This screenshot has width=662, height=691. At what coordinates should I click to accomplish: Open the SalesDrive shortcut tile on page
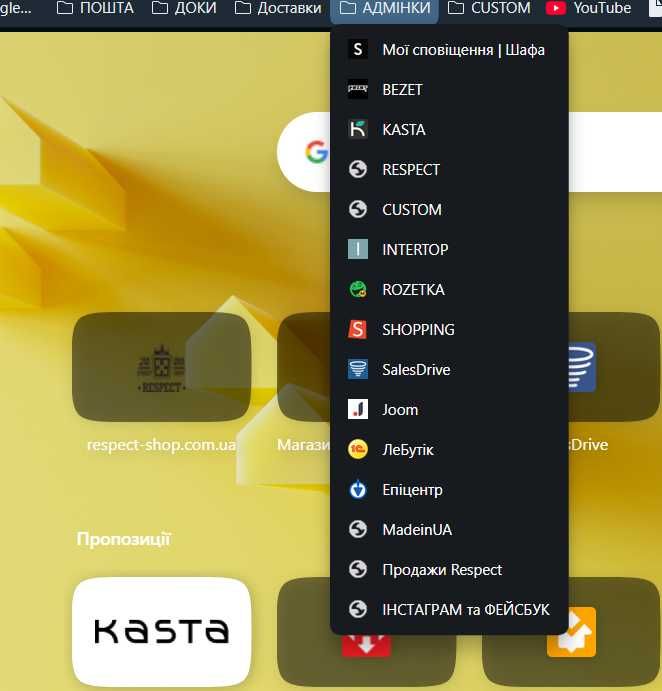[x=615, y=367]
